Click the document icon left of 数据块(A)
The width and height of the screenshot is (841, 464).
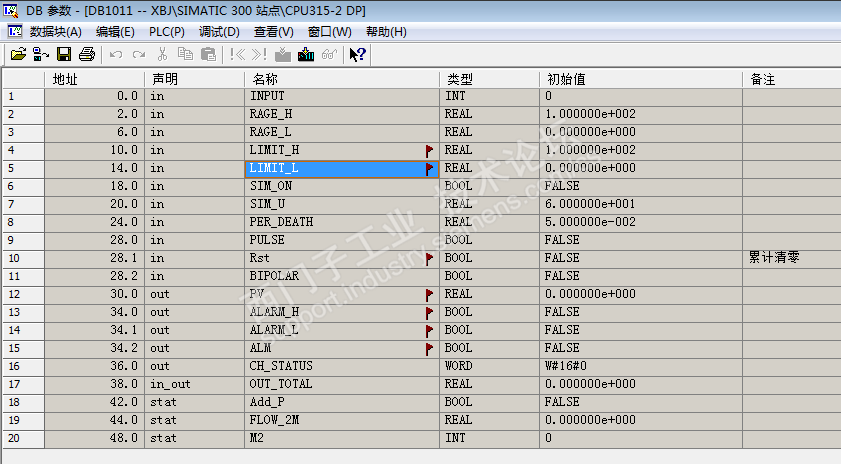tap(14, 31)
